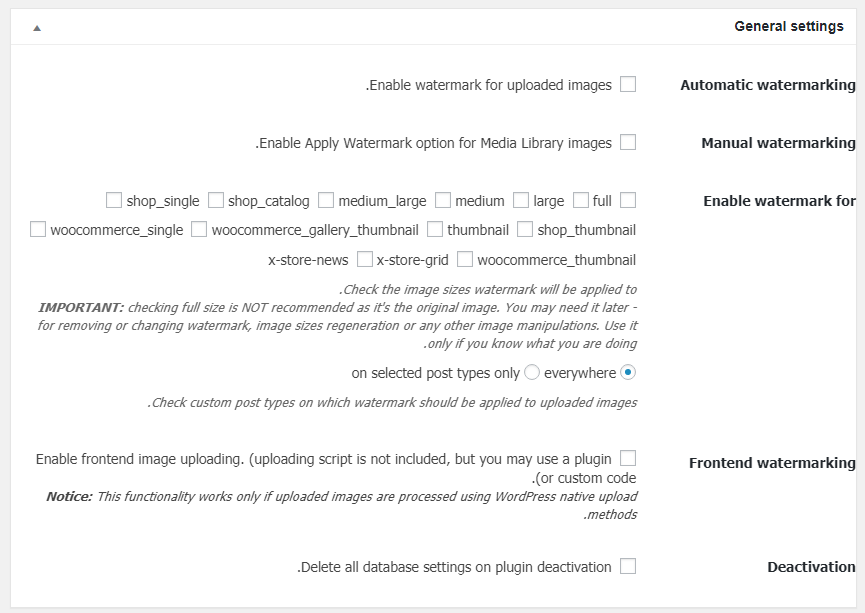Tick checkbox immediately right of 'thumbnail' label
865x613 pixels.
click(x=525, y=229)
